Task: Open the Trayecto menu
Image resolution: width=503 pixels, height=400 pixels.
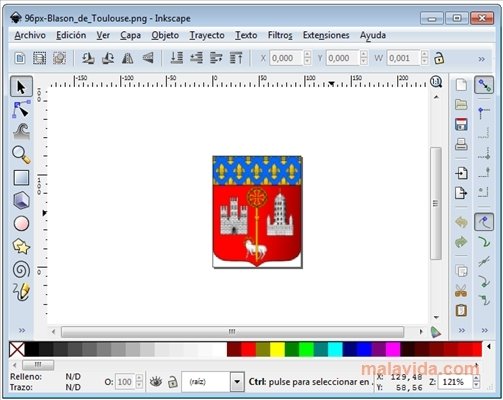Action: 207,35
